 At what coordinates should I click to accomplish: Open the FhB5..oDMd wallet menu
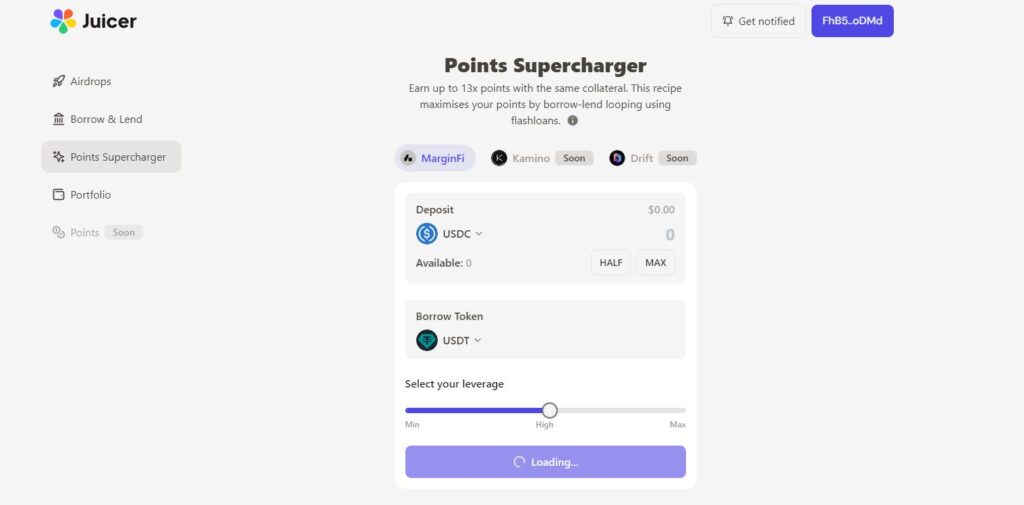pos(852,21)
